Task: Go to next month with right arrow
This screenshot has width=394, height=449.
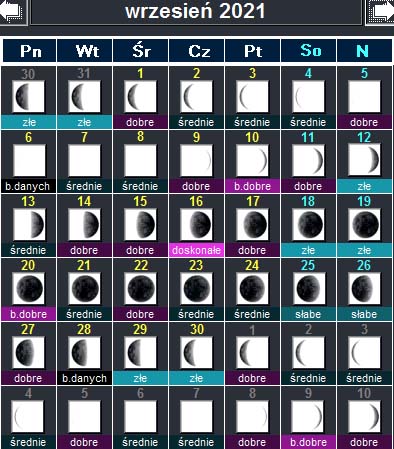Action: click(380, 12)
